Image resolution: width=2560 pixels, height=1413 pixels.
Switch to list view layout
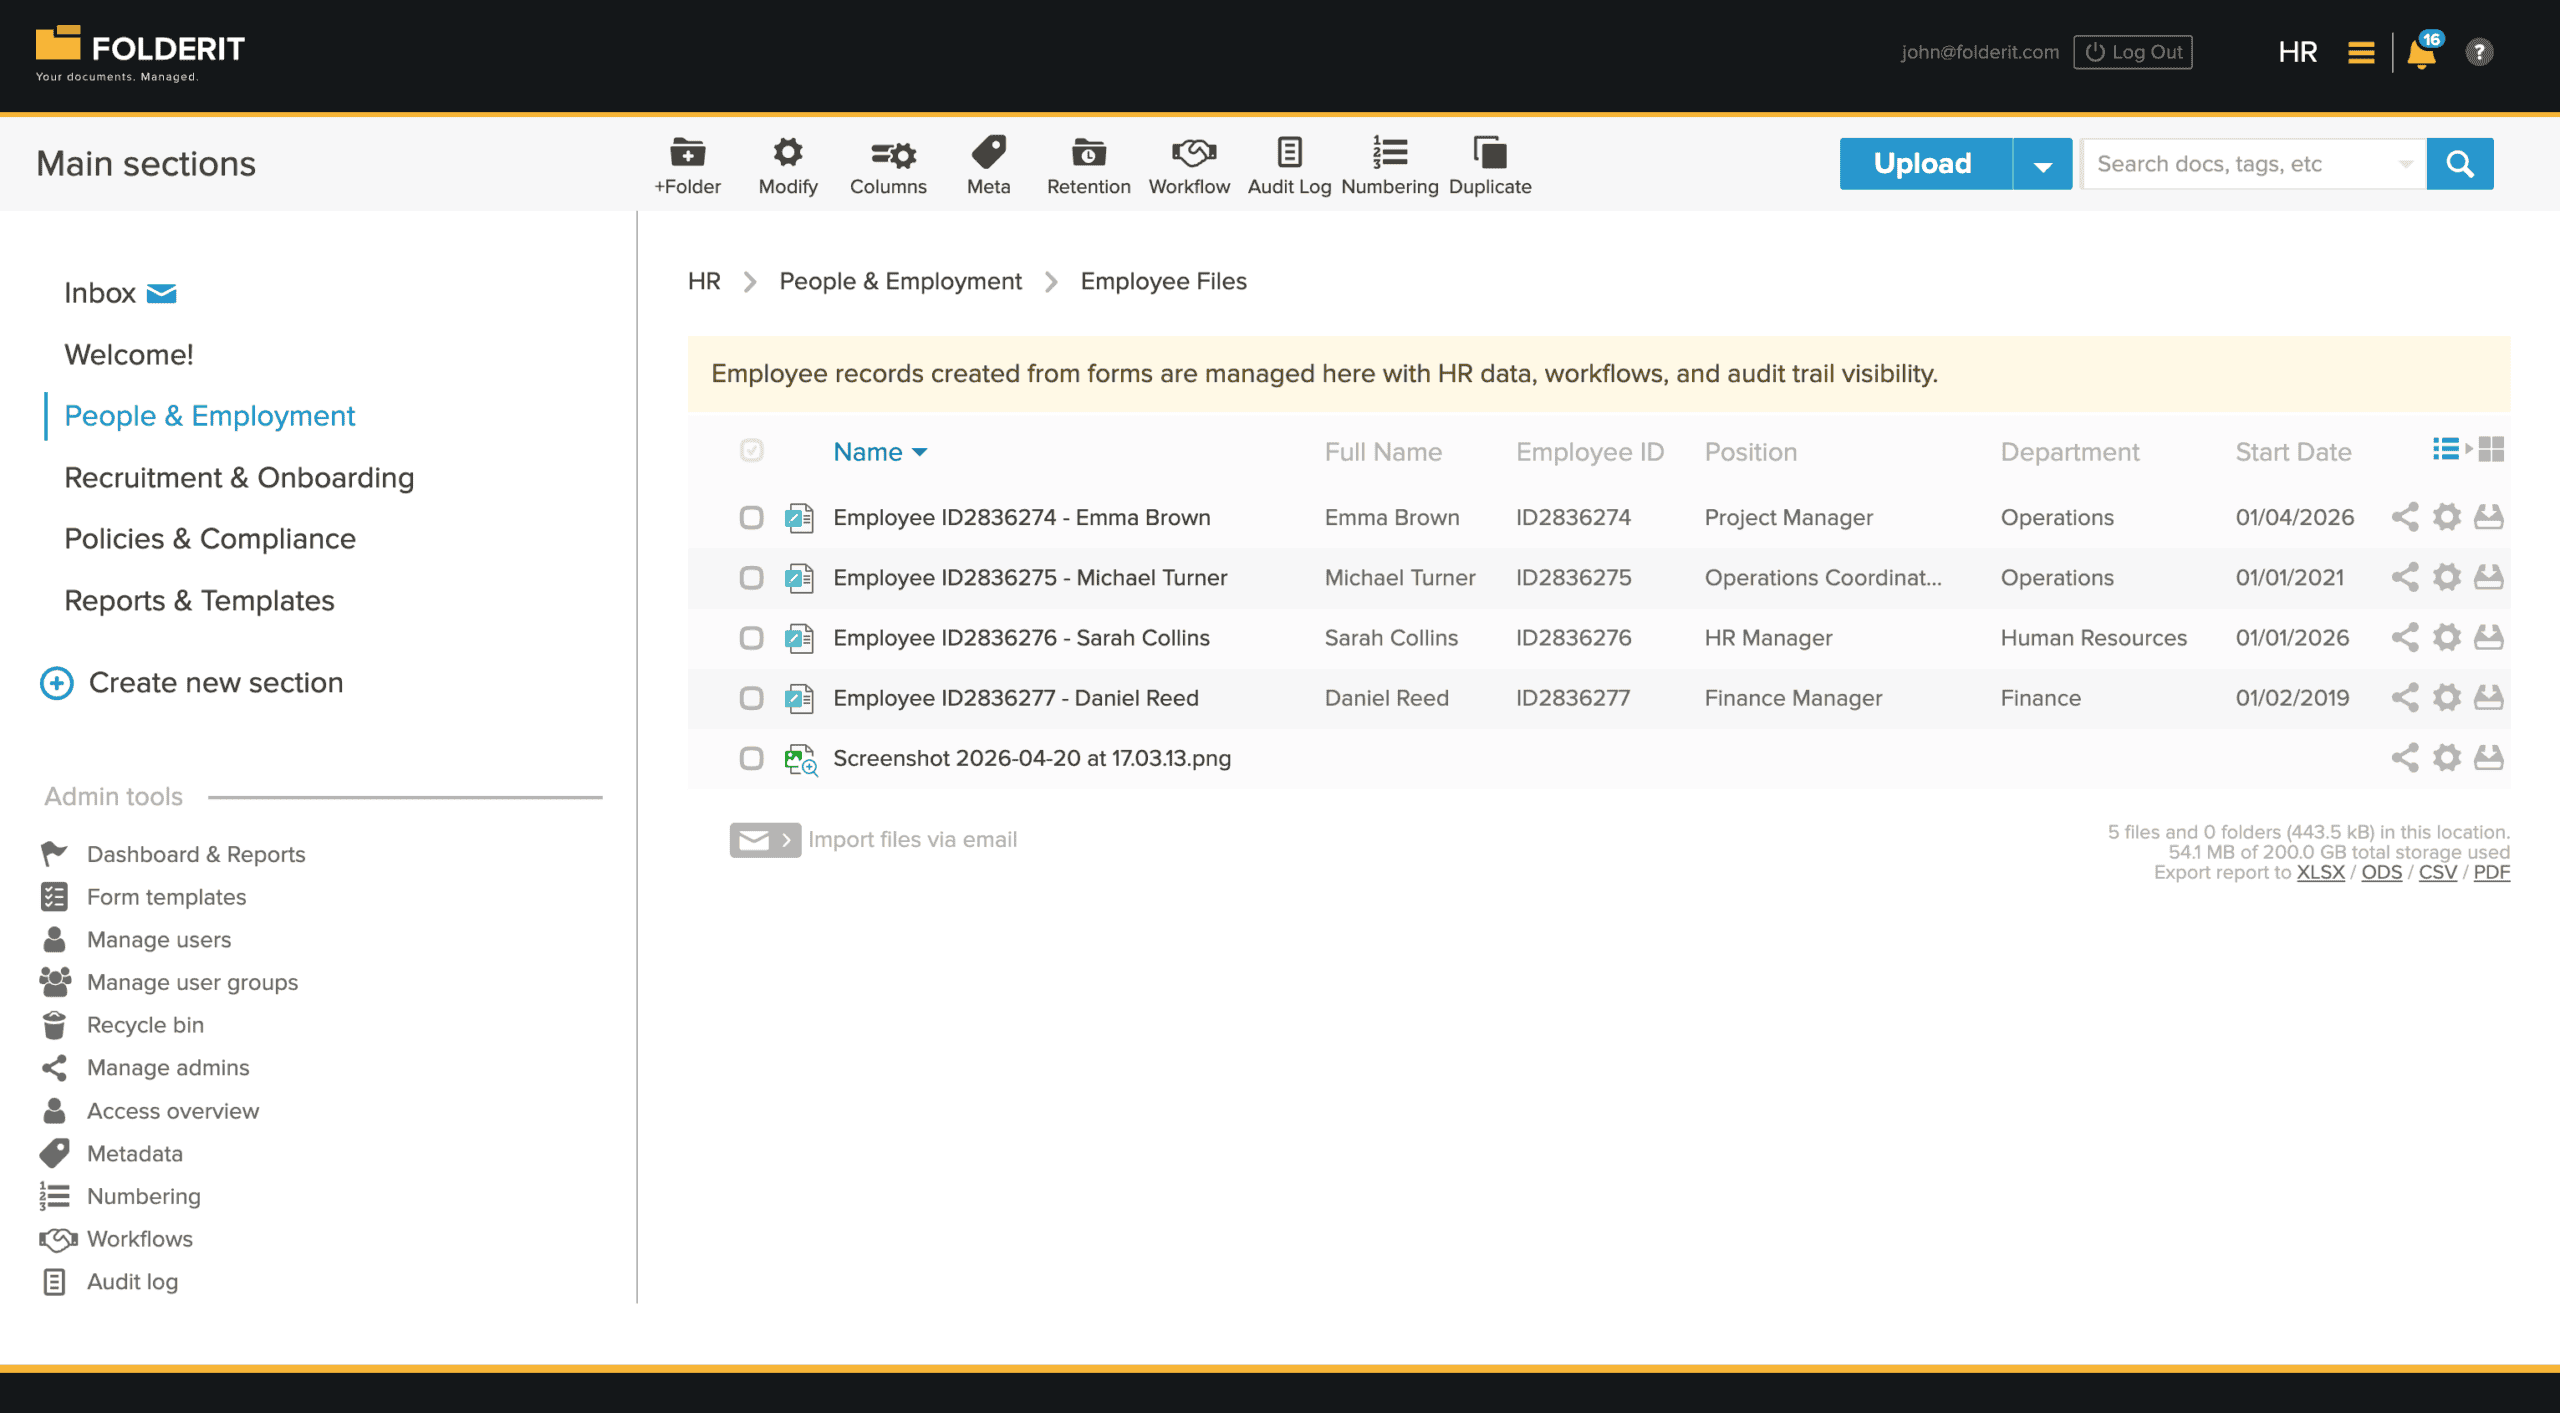coord(2446,449)
